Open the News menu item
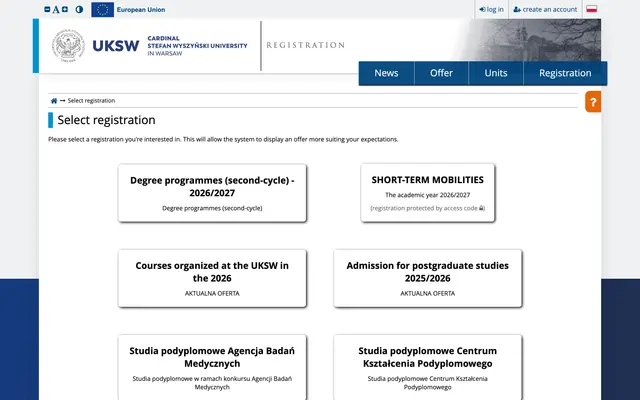This screenshot has width=640, height=400. 386,73
